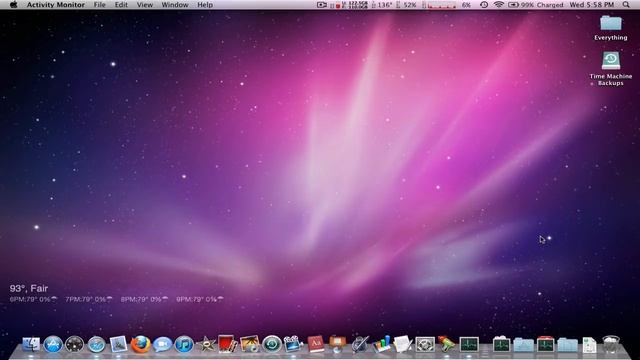
Task: Launch Photo Booth from the Dock
Action: 228,344
